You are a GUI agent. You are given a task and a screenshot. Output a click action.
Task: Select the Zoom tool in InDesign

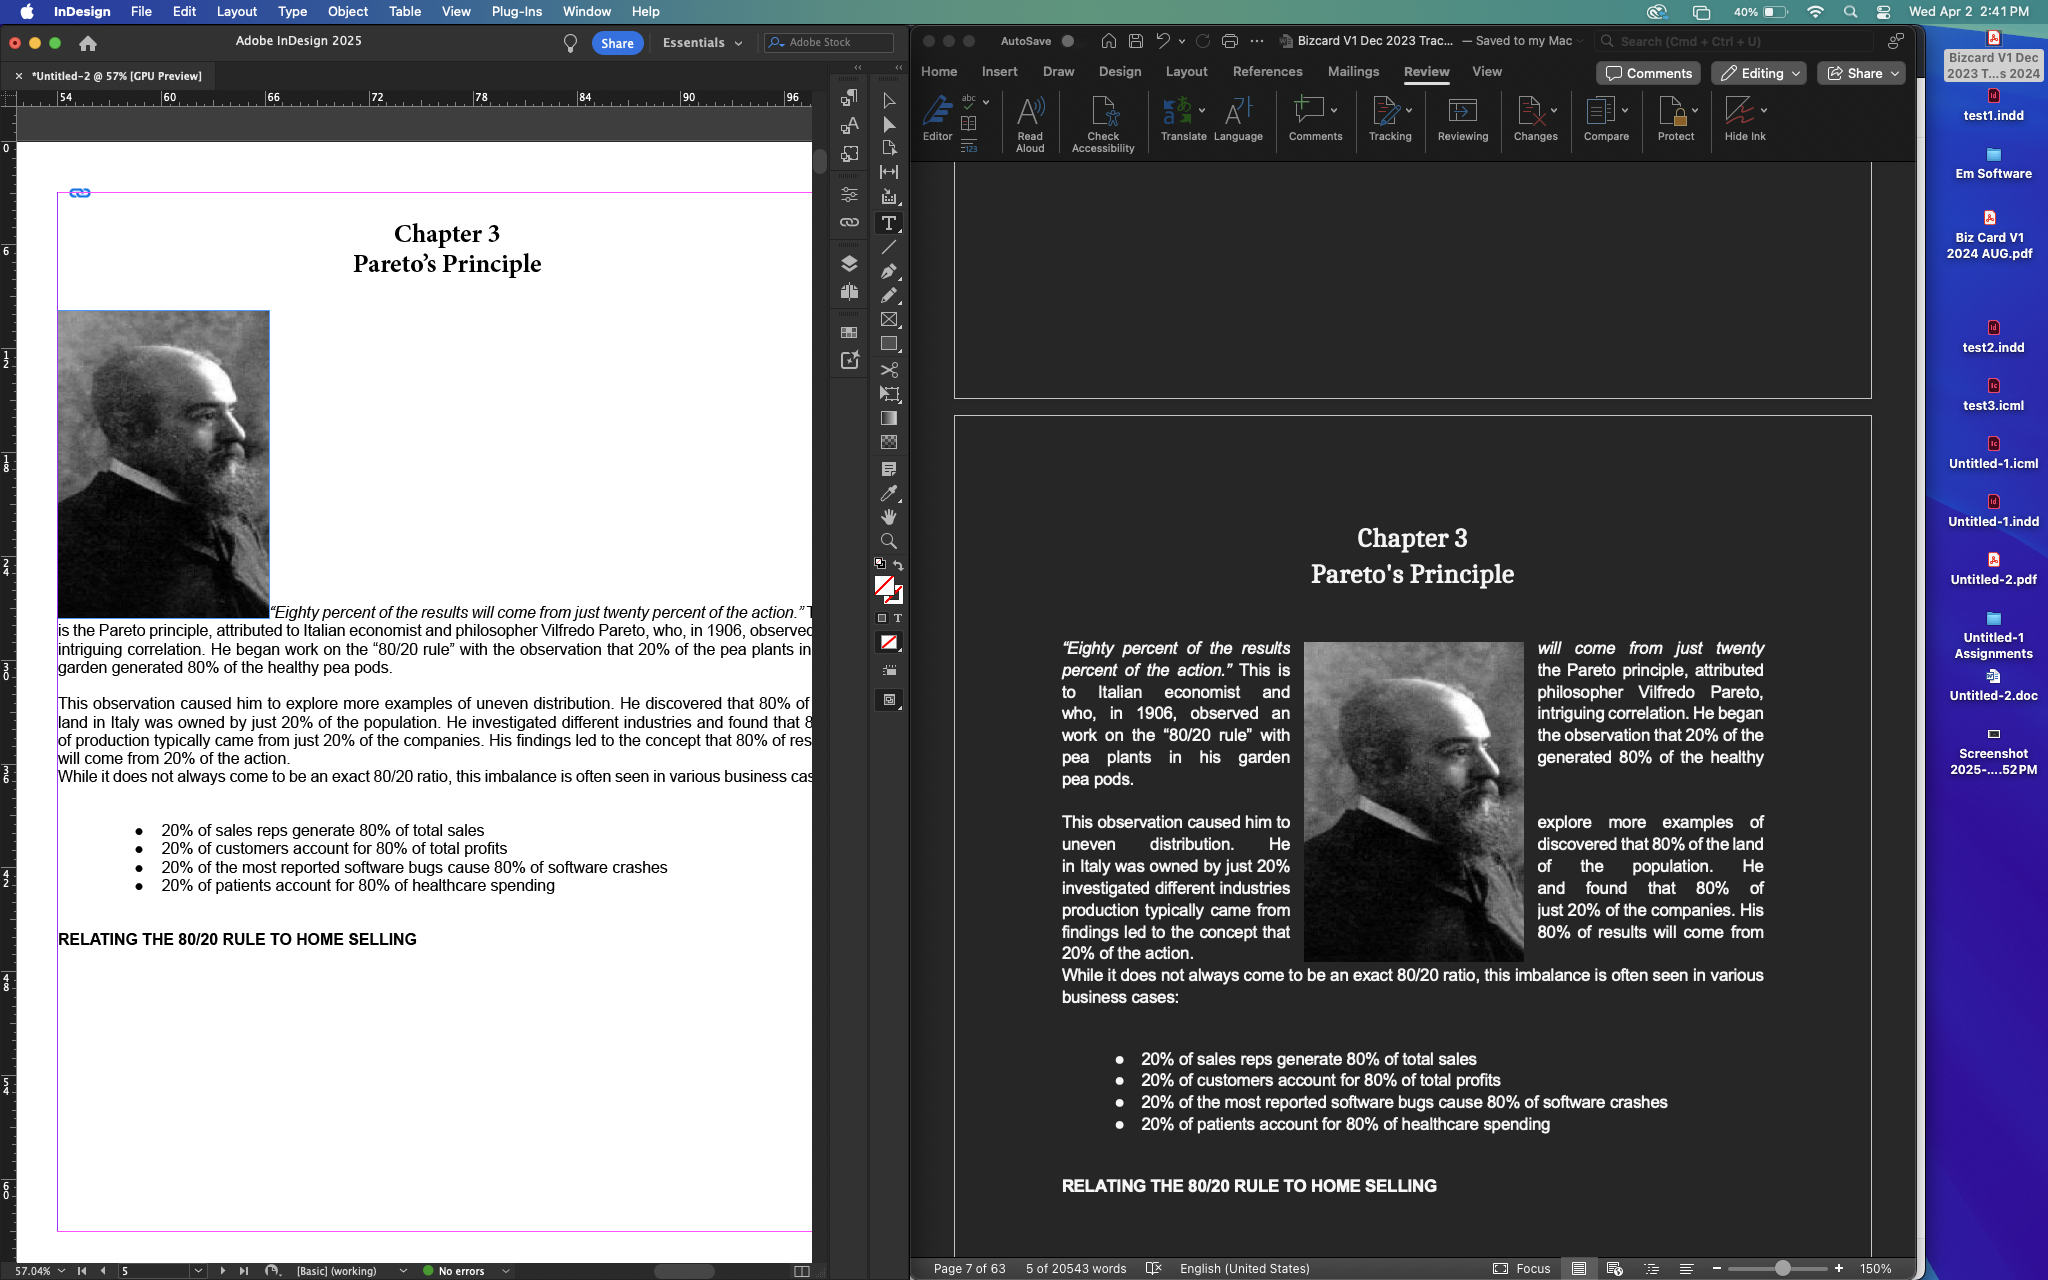click(889, 540)
